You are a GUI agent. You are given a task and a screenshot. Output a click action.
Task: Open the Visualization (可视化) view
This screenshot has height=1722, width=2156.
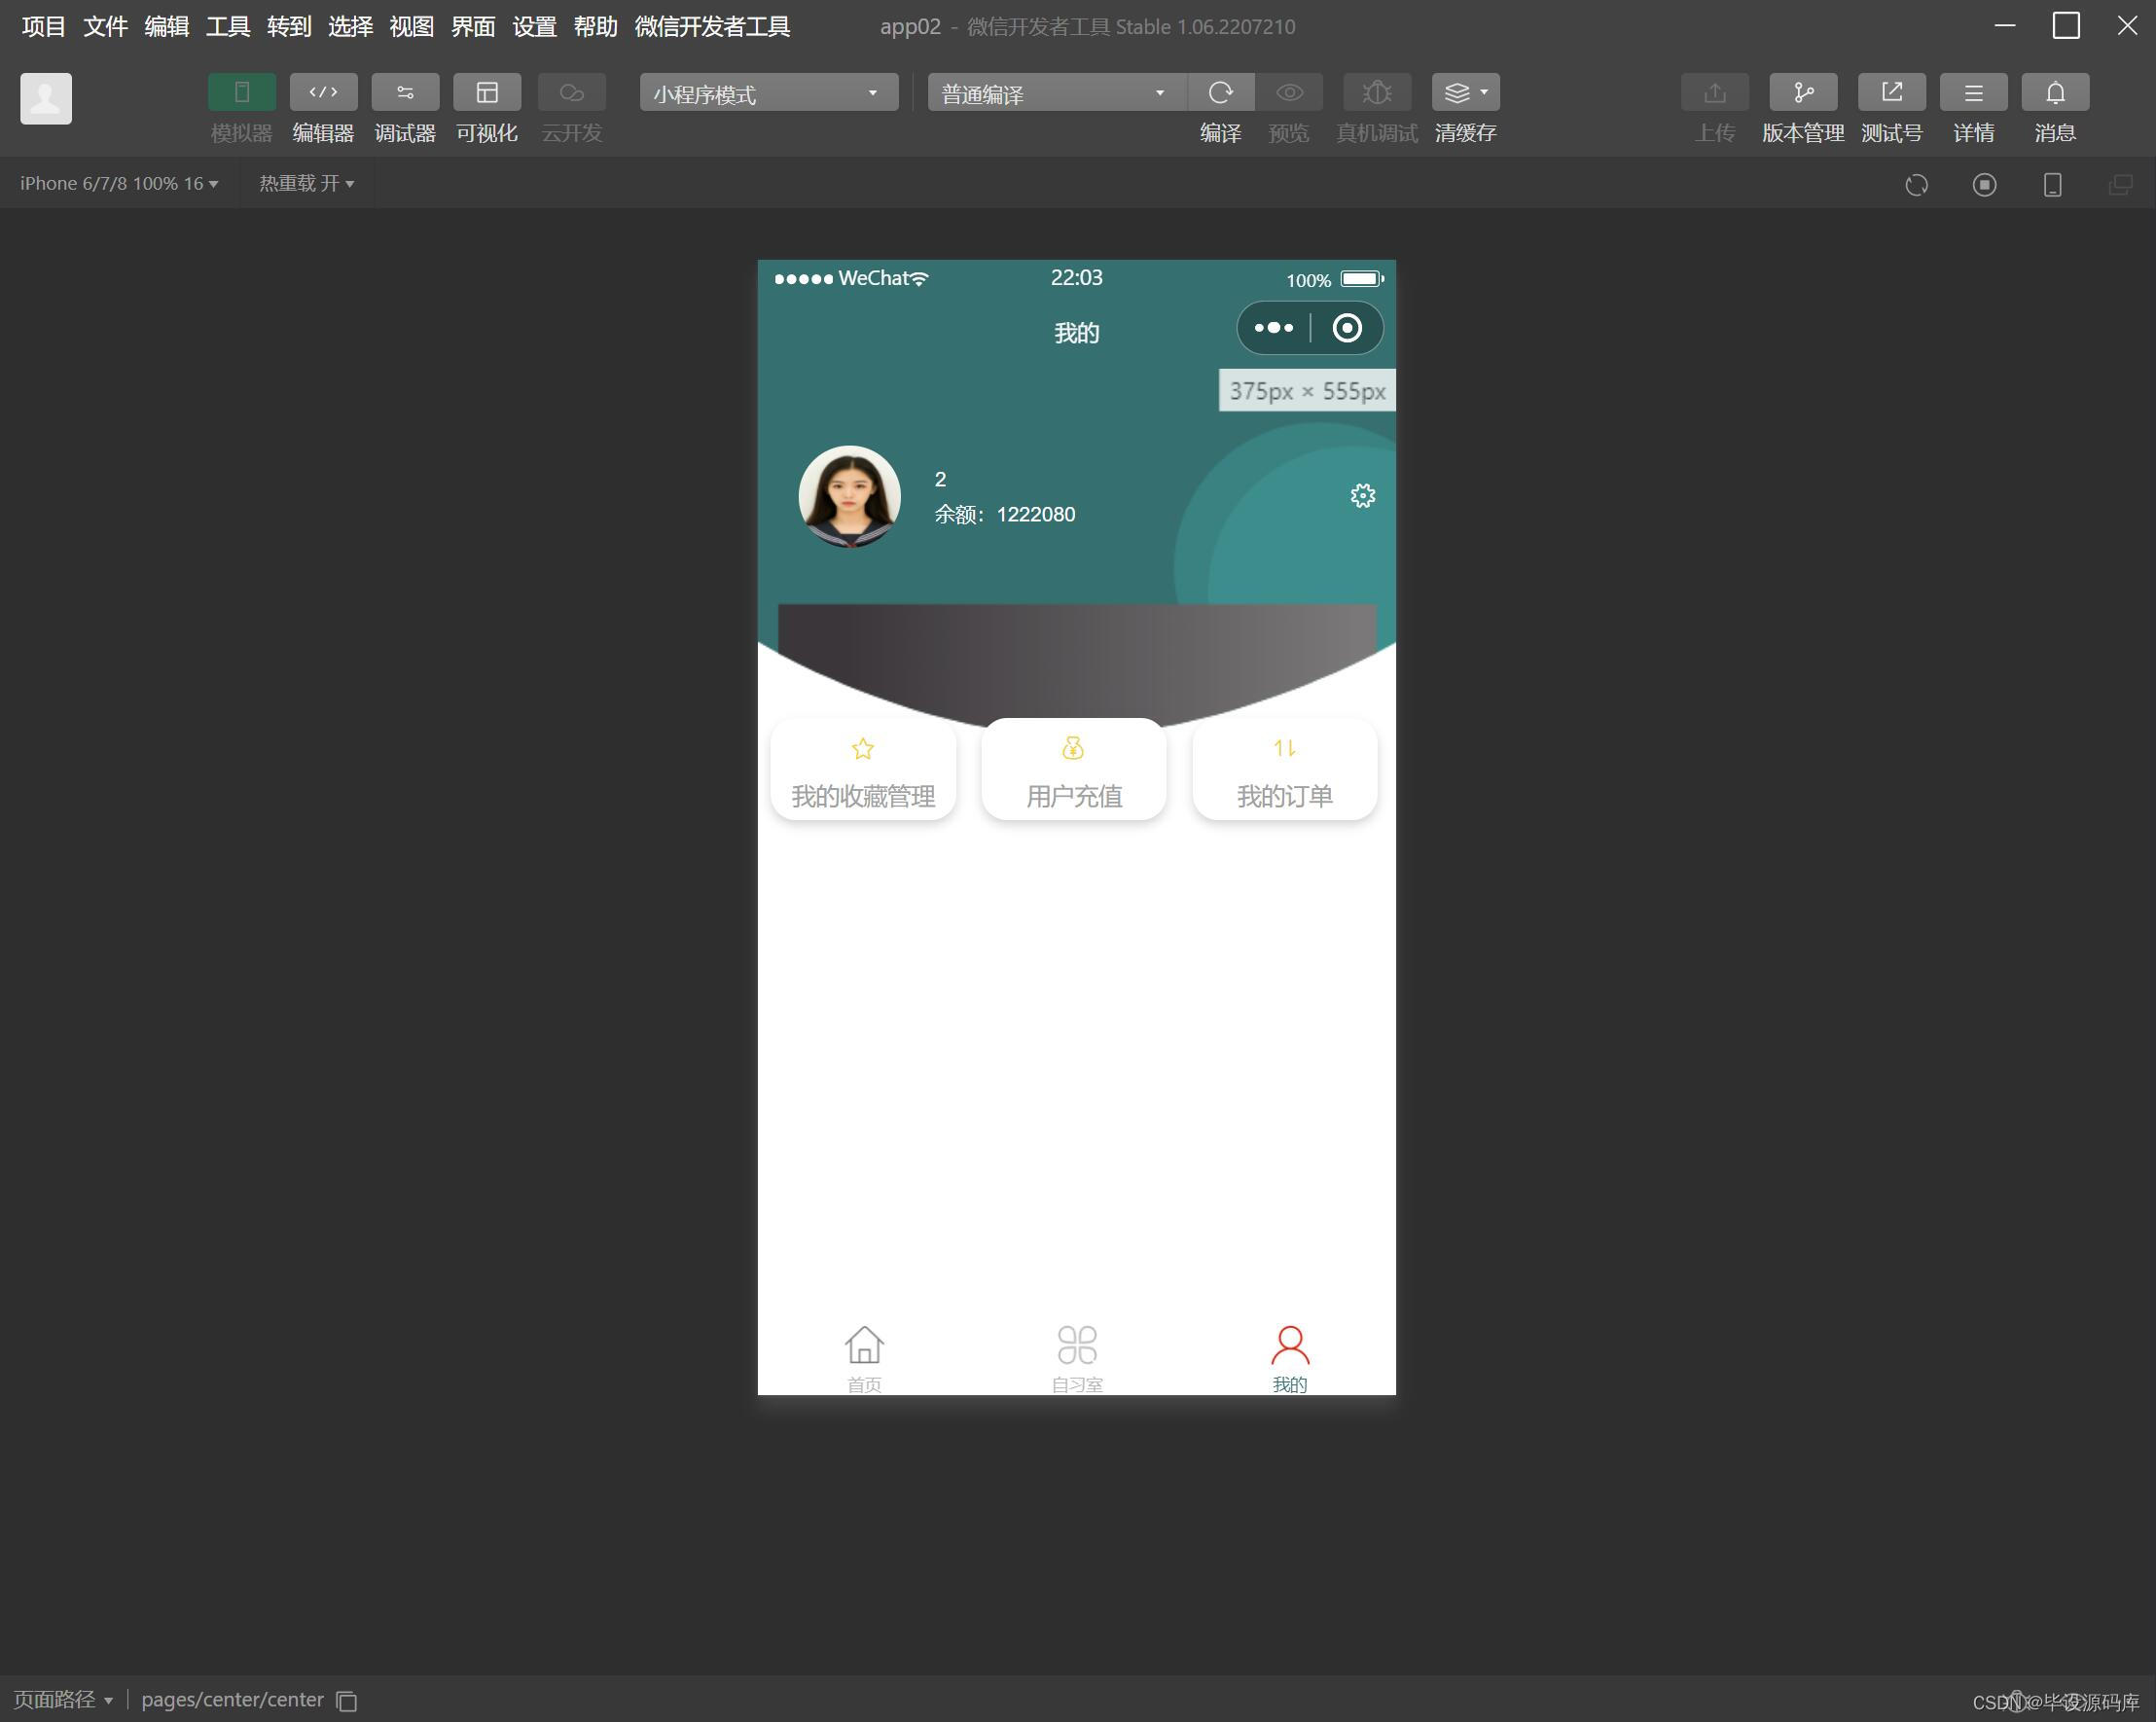pyautogui.click(x=486, y=93)
